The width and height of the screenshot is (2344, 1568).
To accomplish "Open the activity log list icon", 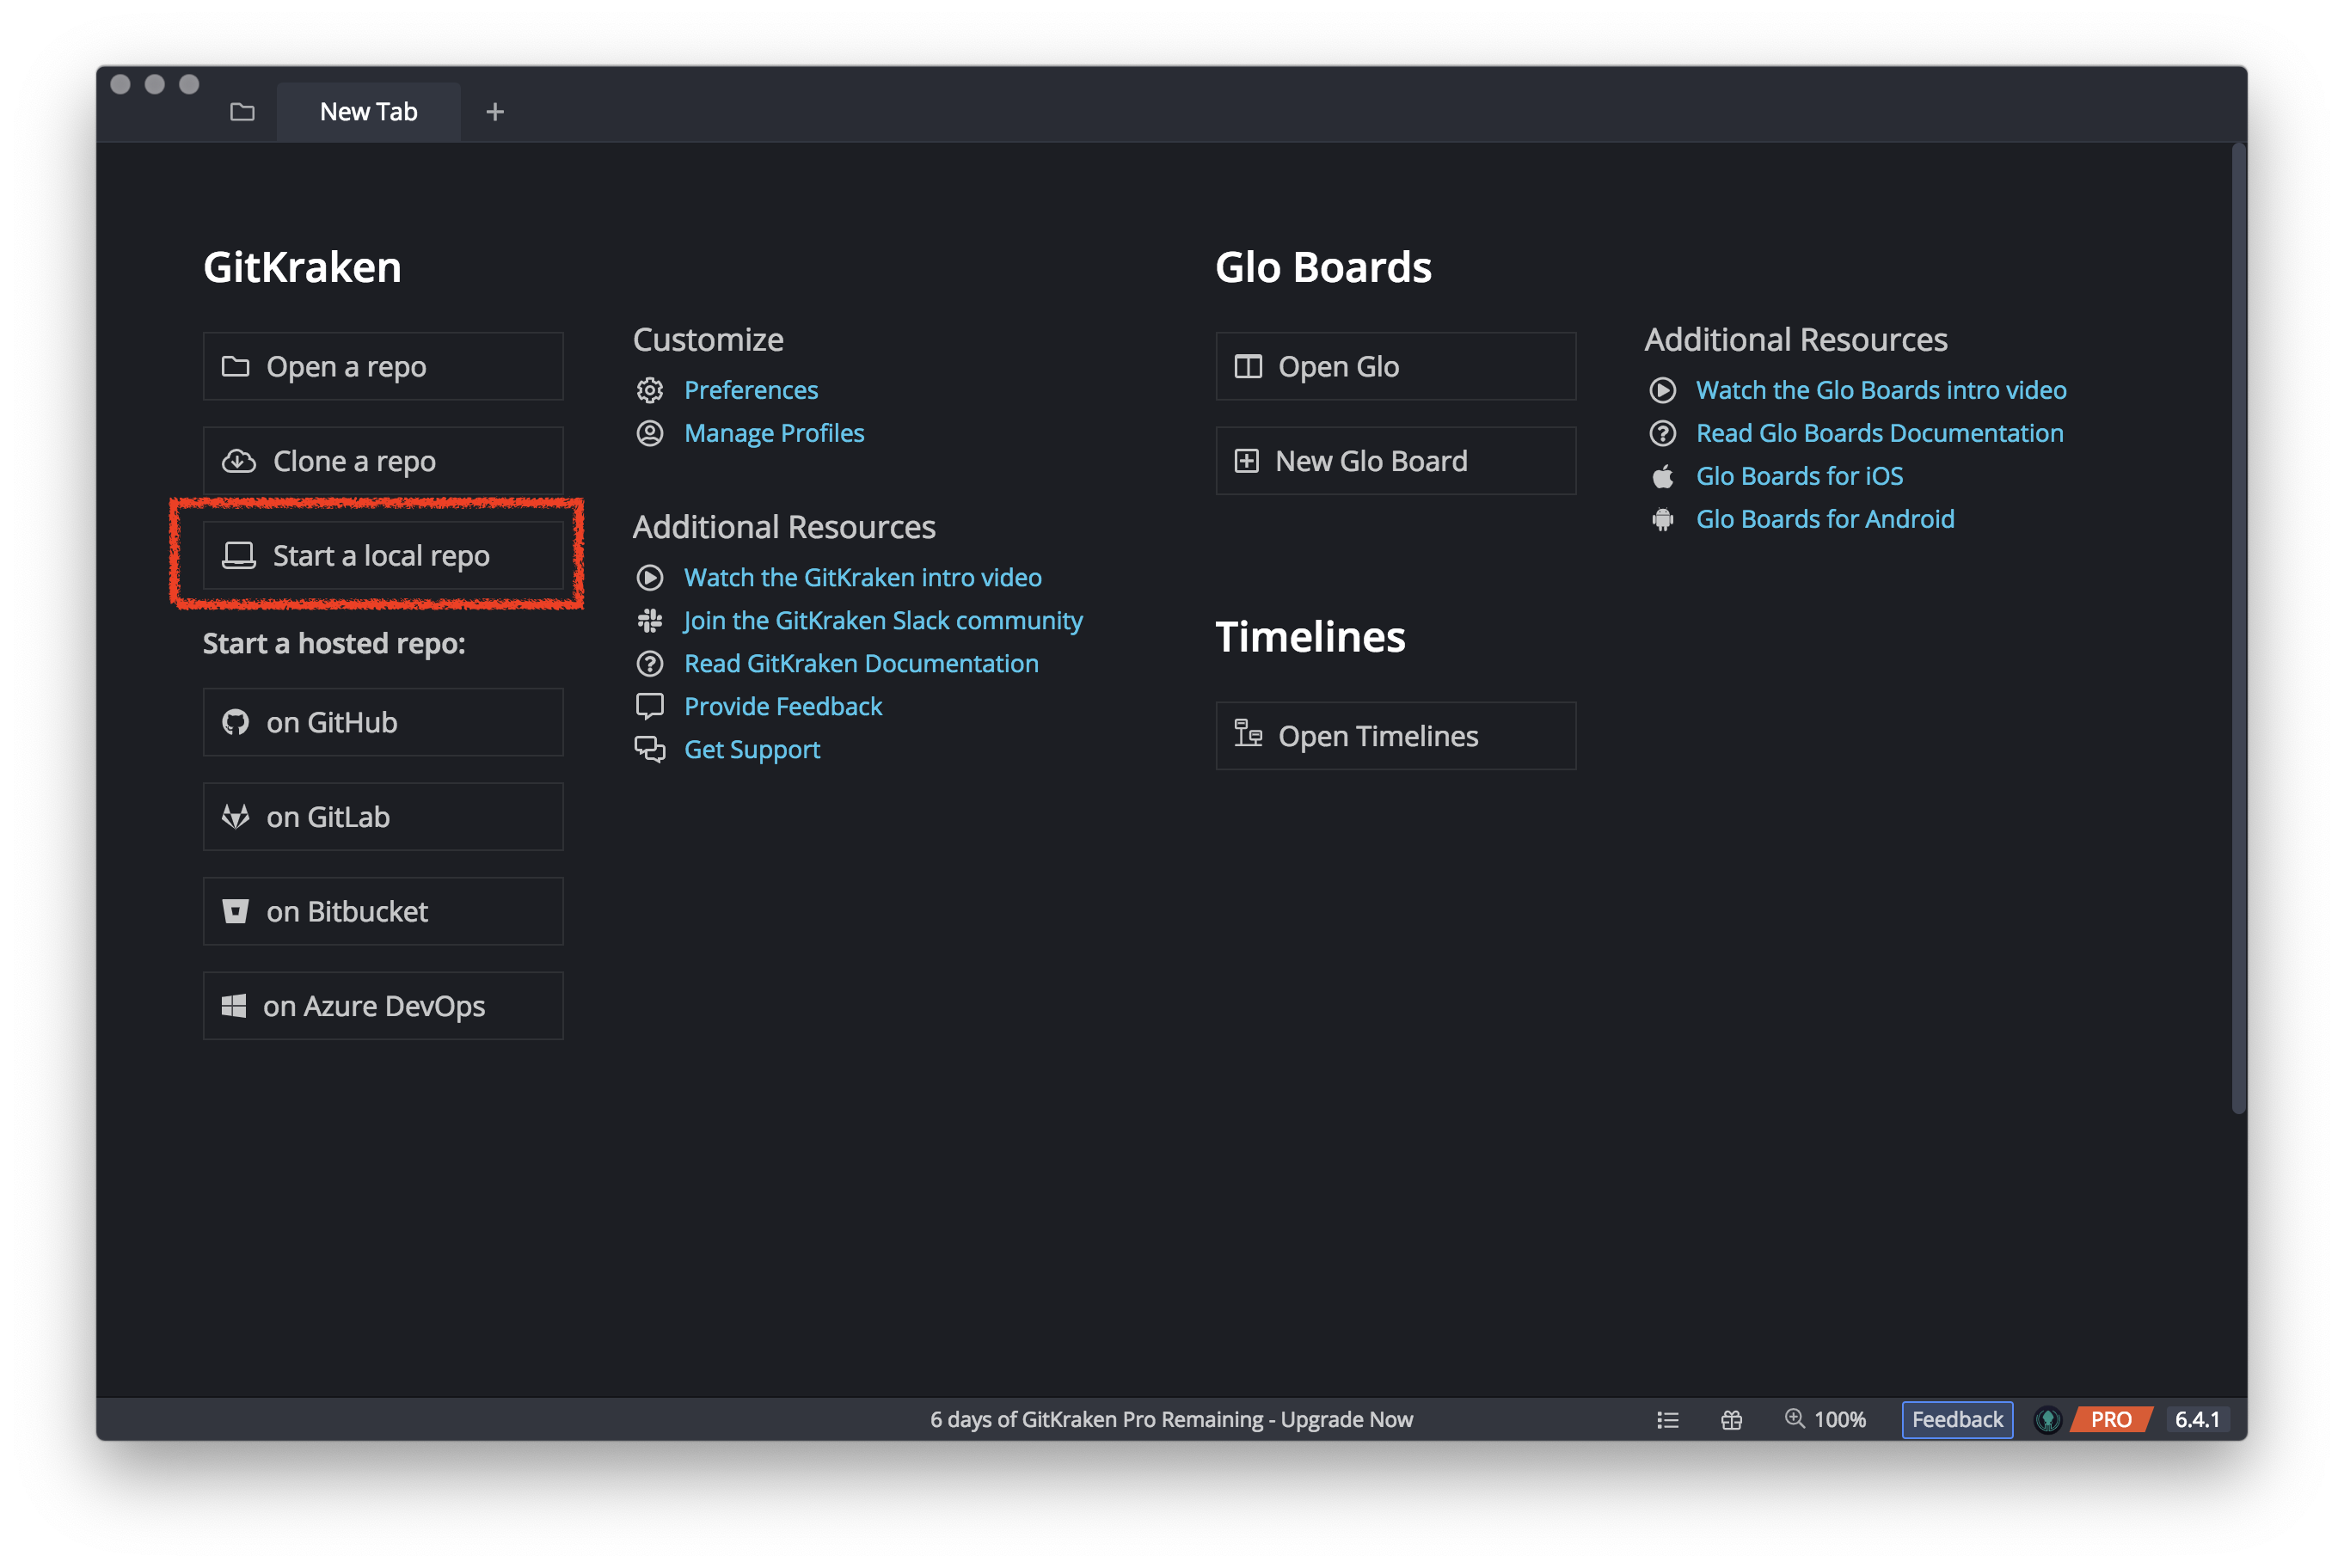I will coord(1667,1419).
